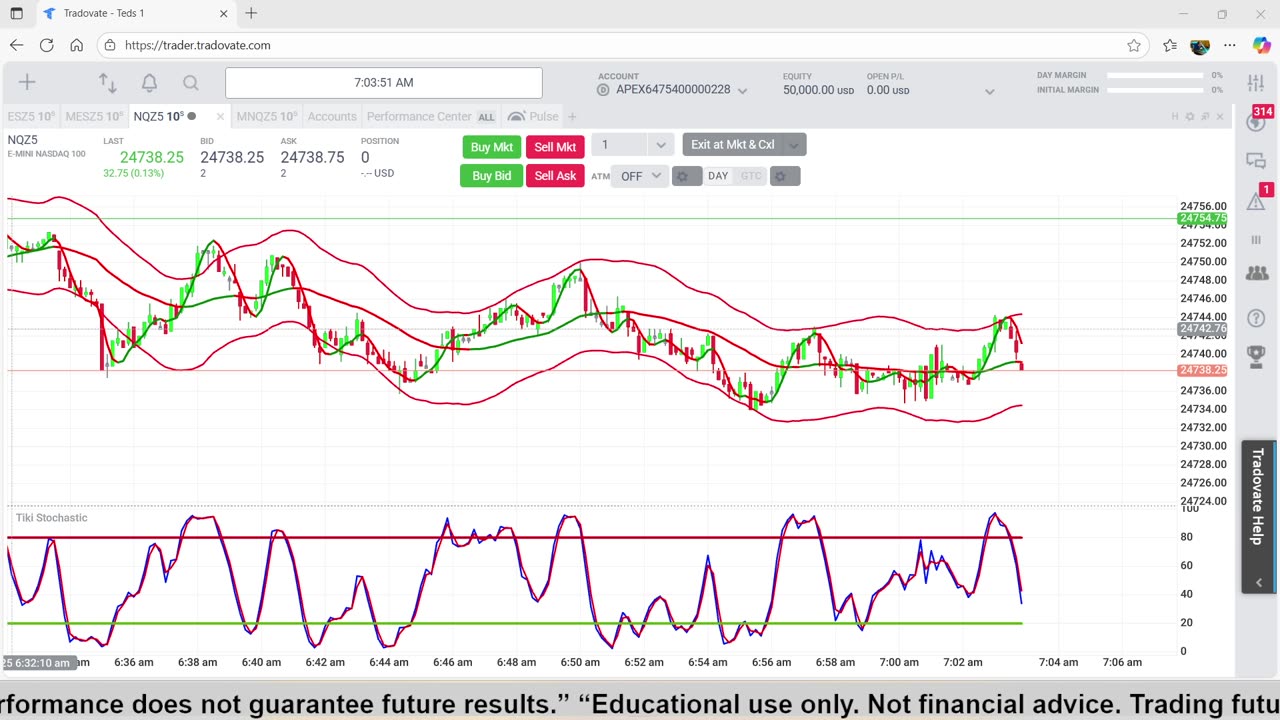Image resolution: width=1280 pixels, height=720 pixels.
Task: Open the Copilot sidebar icon
Action: tap(1261, 45)
